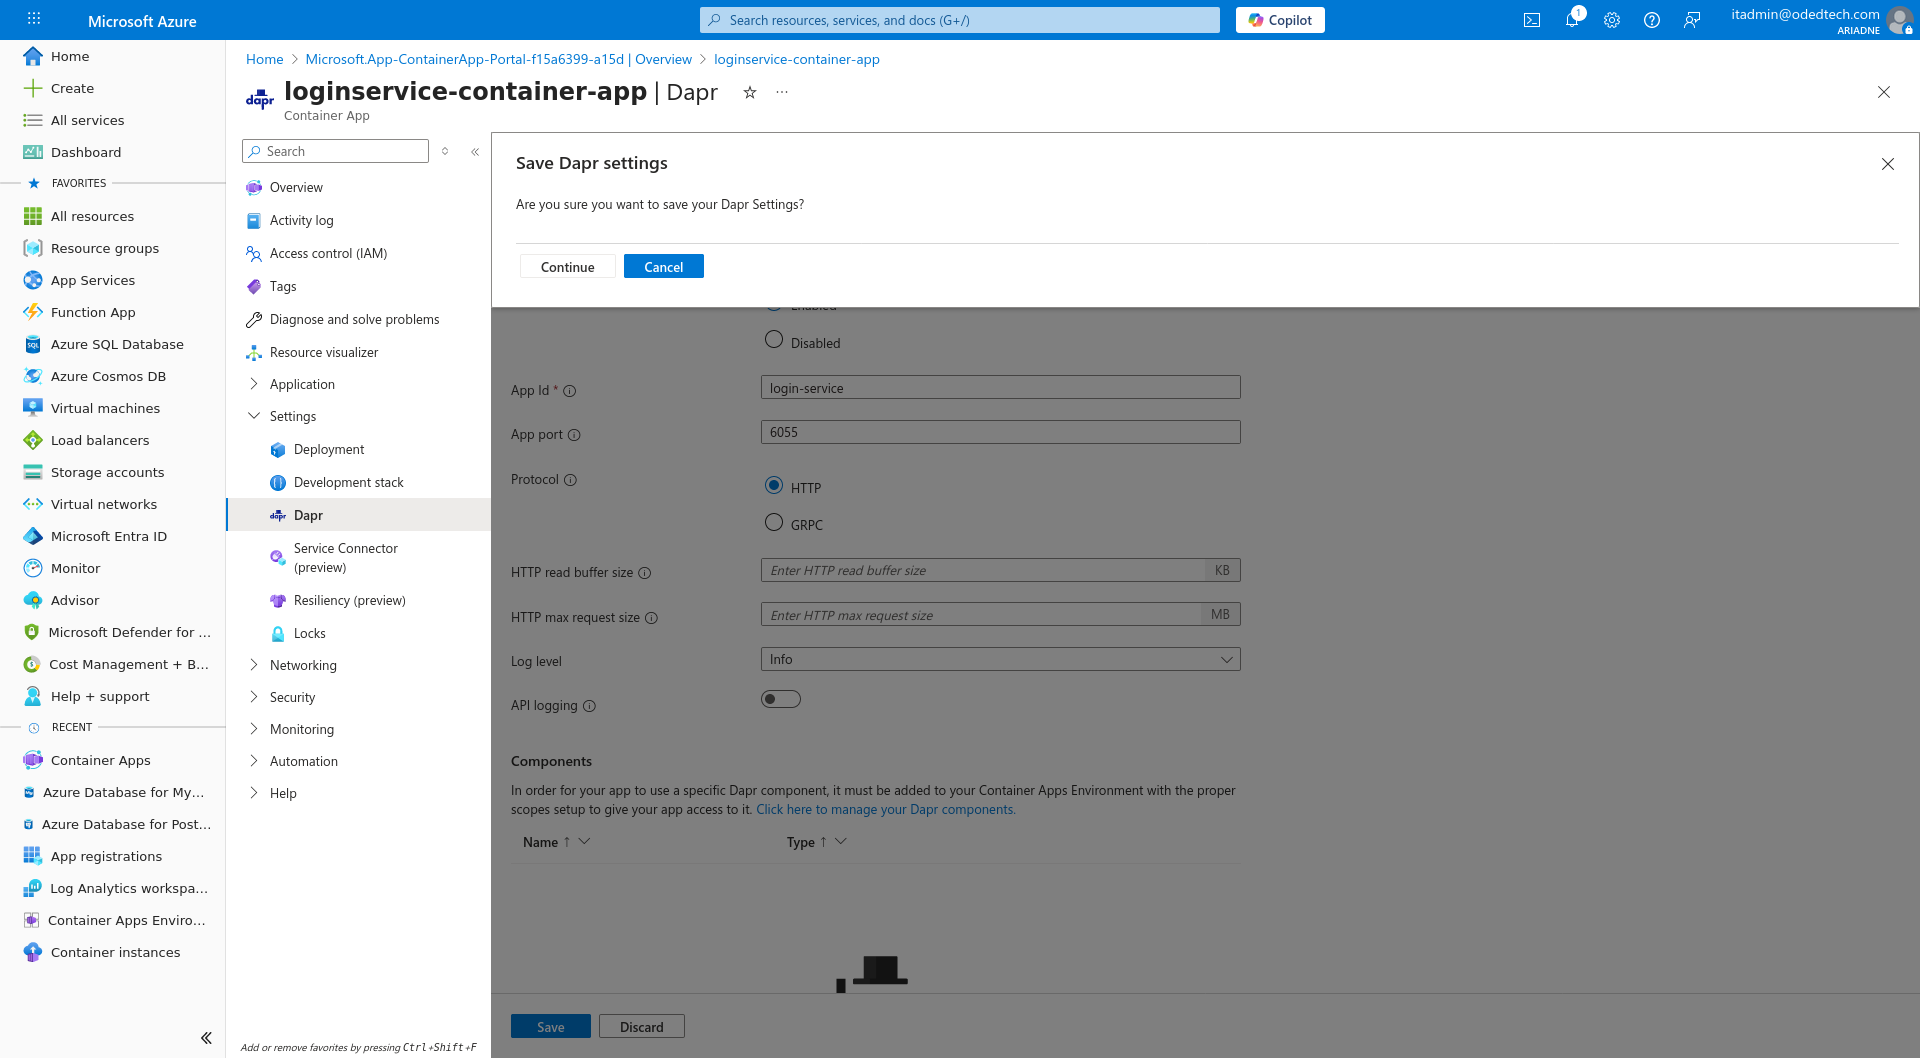Open more options ellipsis beside page title

click(x=782, y=92)
